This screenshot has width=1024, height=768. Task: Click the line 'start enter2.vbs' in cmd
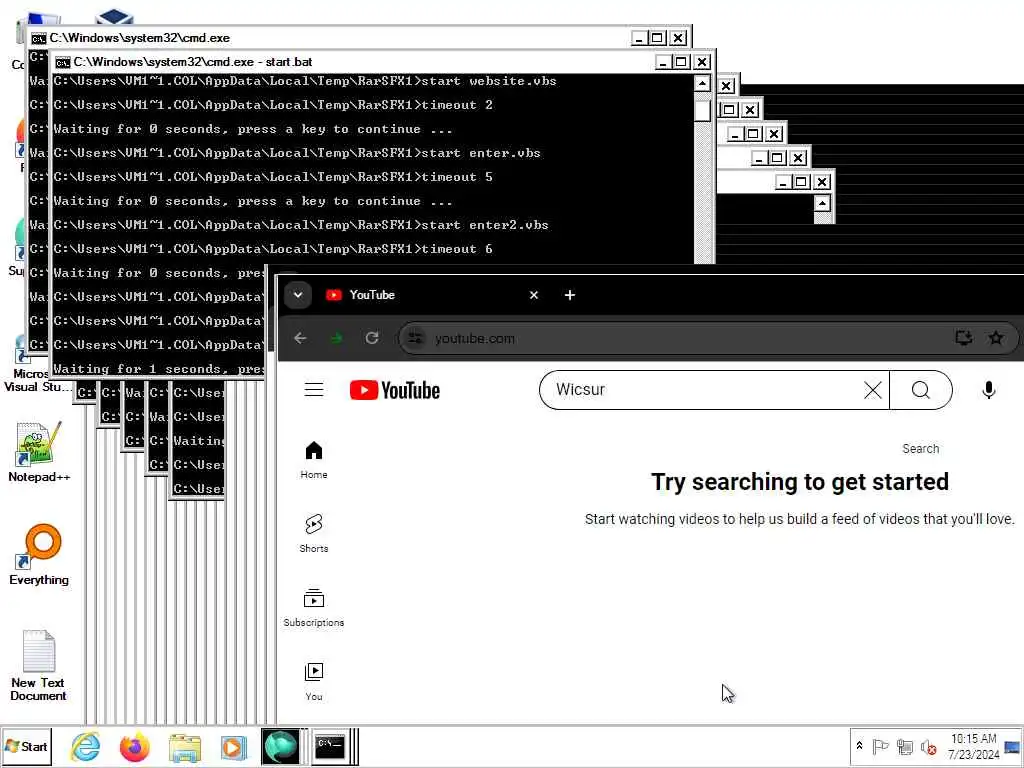[x=485, y=225]
